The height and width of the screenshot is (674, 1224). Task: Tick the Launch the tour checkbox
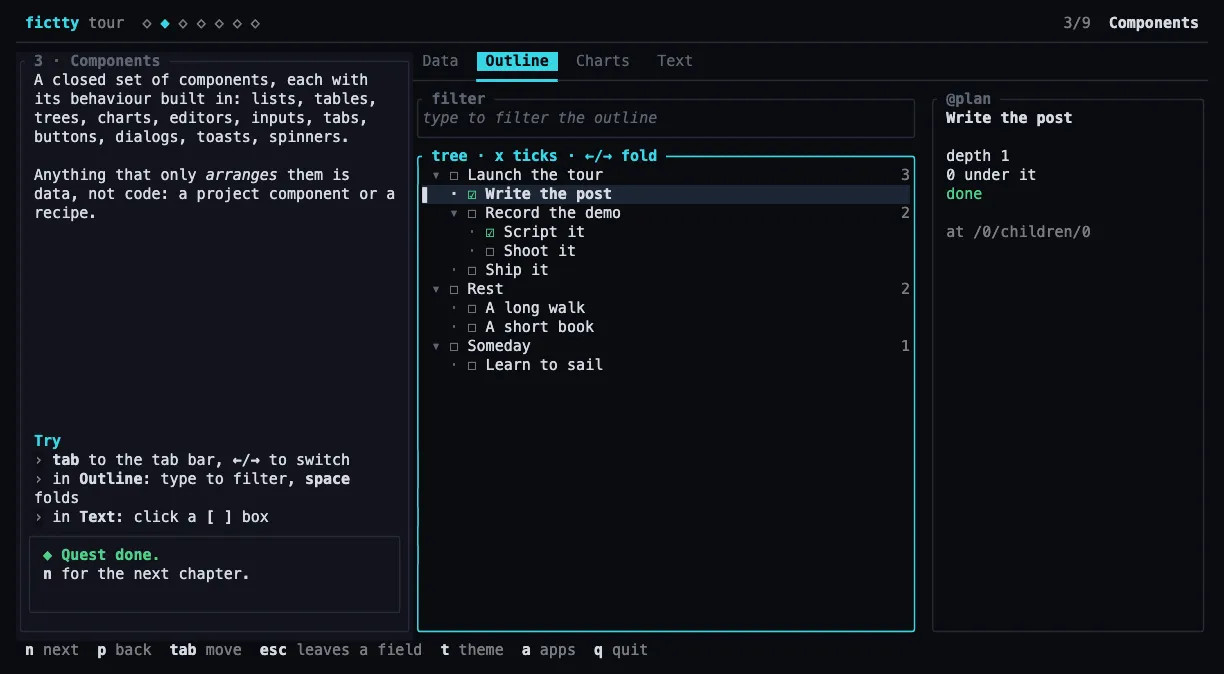click(454, 175)
